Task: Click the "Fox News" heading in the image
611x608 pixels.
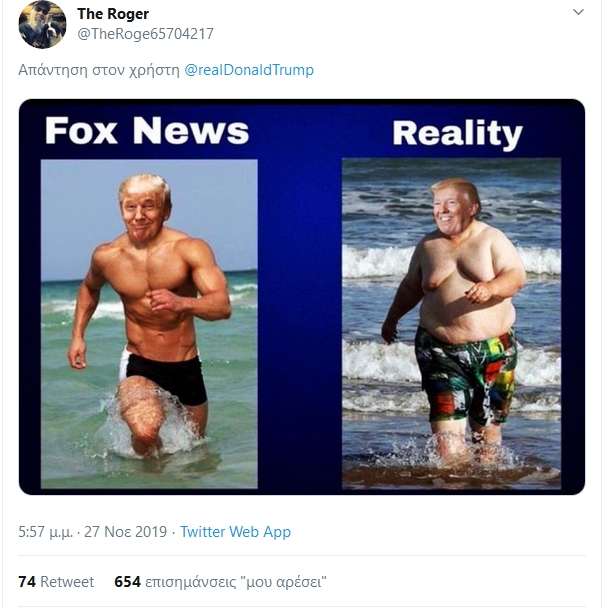Action: point(147,131)
